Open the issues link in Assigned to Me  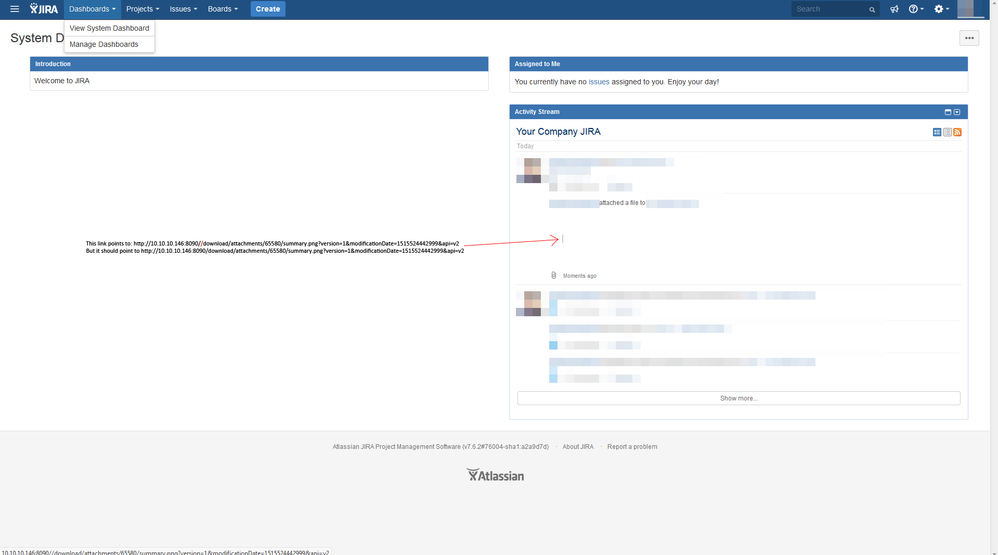(x=599, y=82)
